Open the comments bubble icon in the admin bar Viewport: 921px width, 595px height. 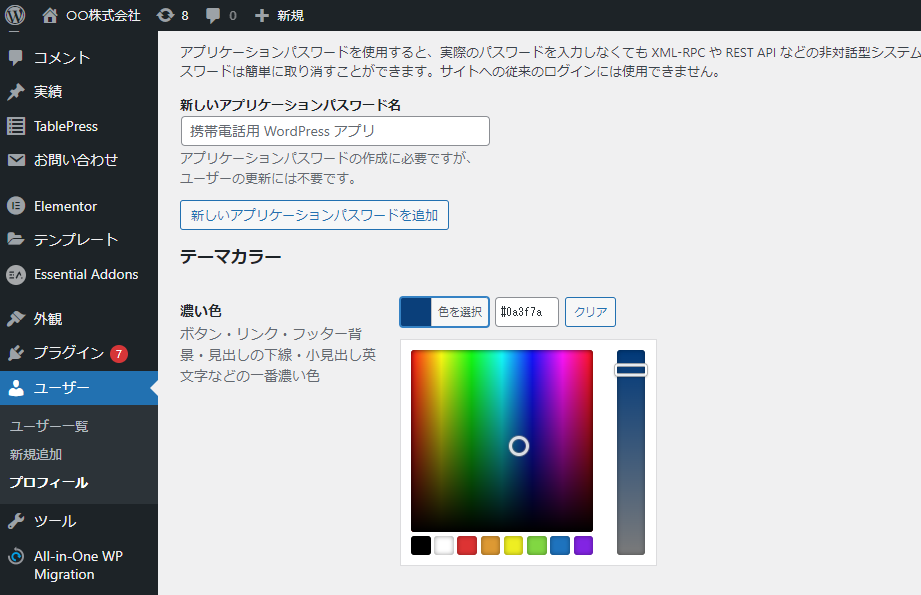point(213,15)
